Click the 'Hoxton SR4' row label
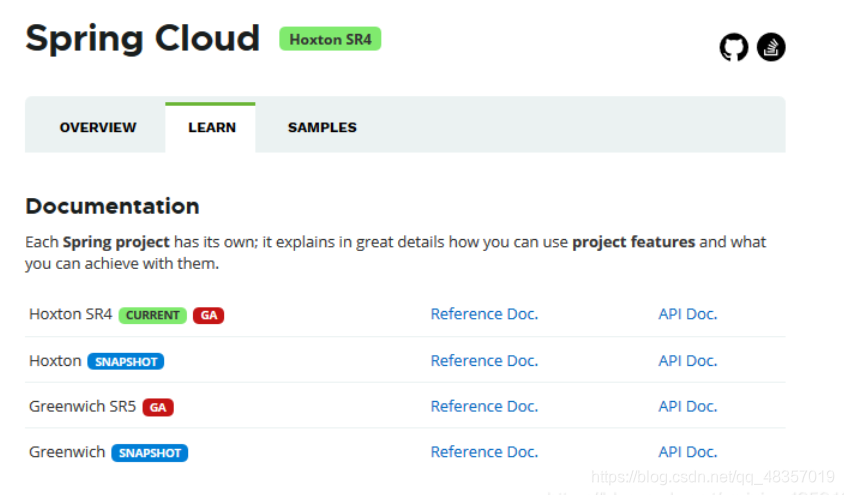844x495 pixels. (x=71, y=314)
